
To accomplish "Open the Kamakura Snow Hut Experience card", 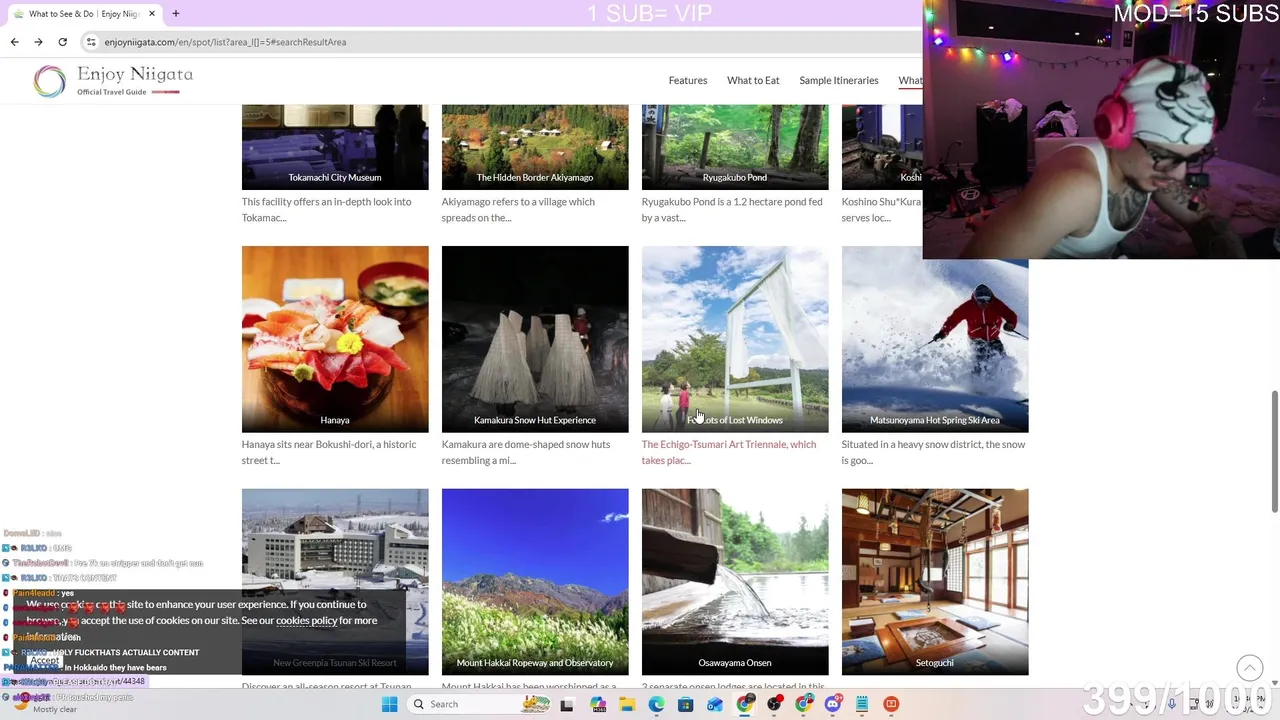I will [x=535, y=339].
